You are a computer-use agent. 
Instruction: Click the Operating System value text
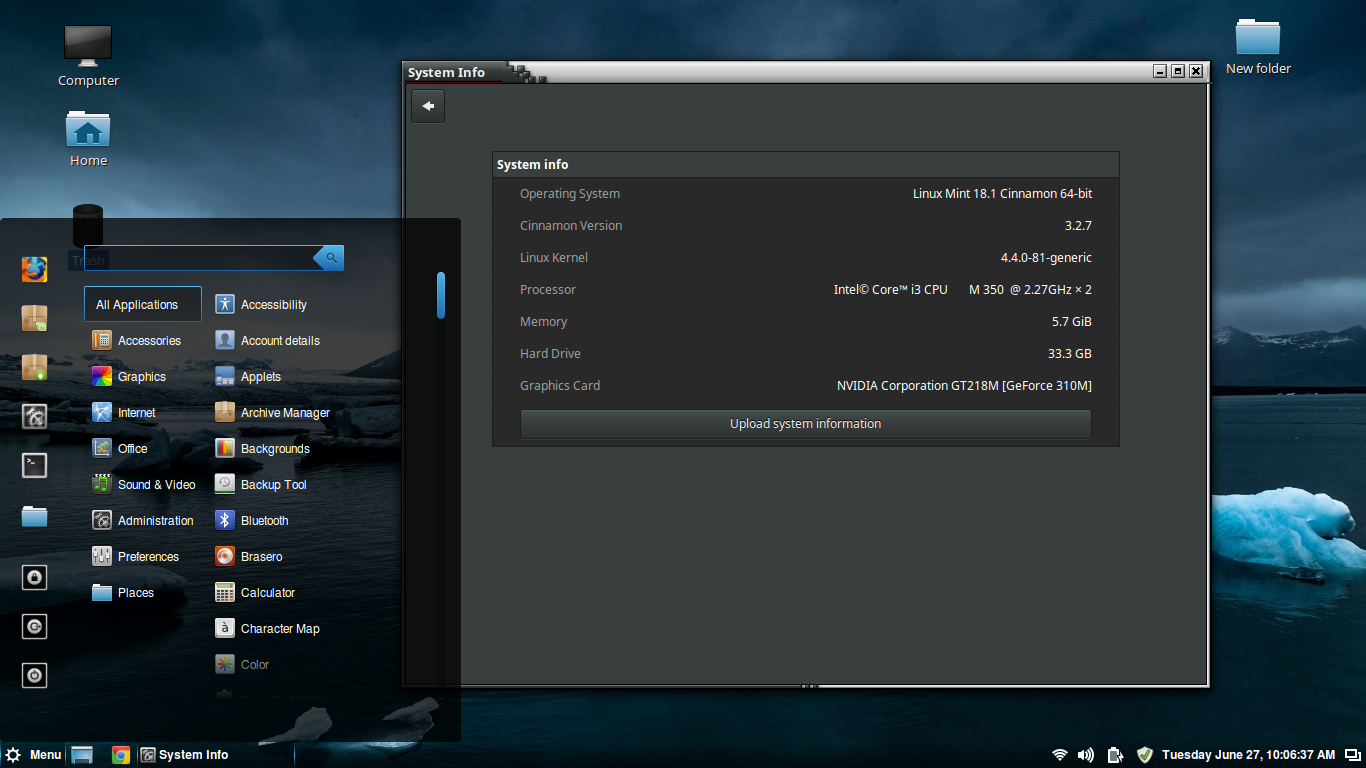[1002, 194]
